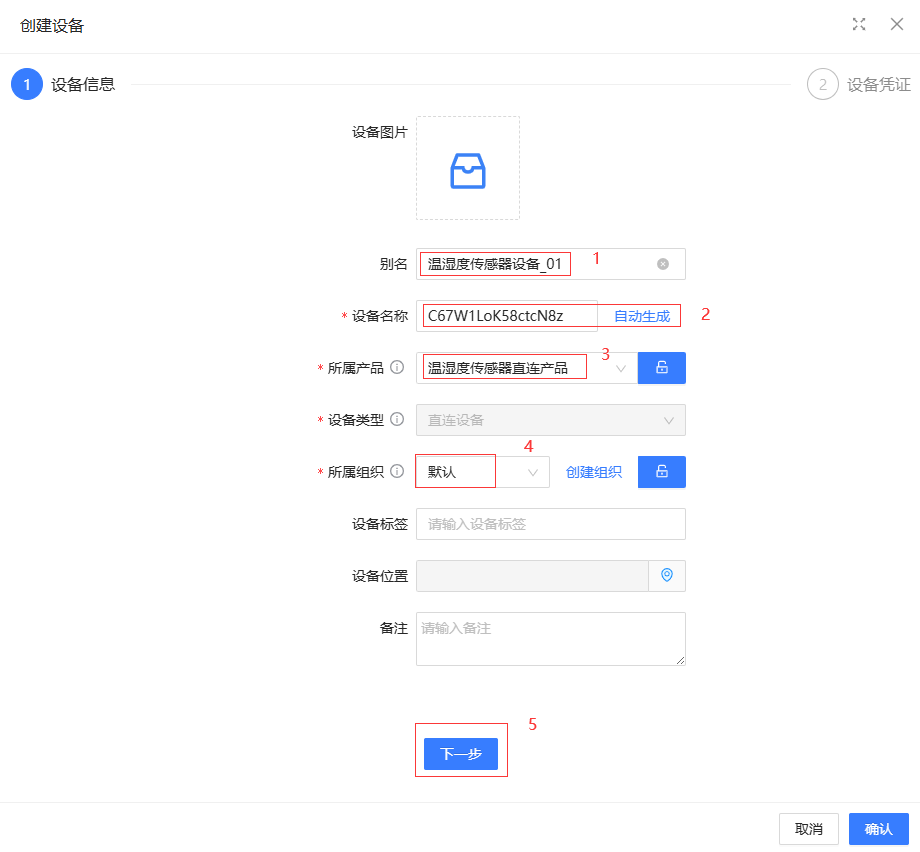The height and width of the screenshot is (852, 920).
Task: Go to step 1 设备信息
Action: point(27,85)
